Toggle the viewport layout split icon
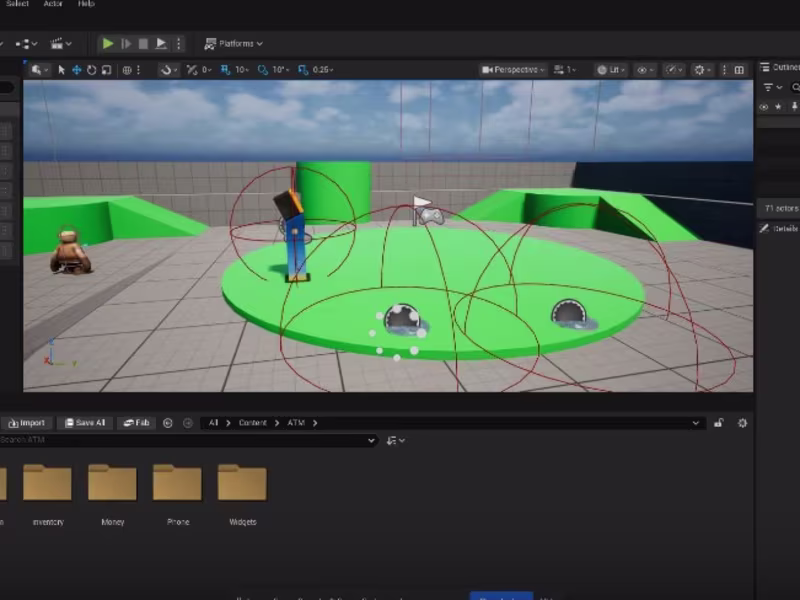 pyautogui.click(x=739, y=70)
